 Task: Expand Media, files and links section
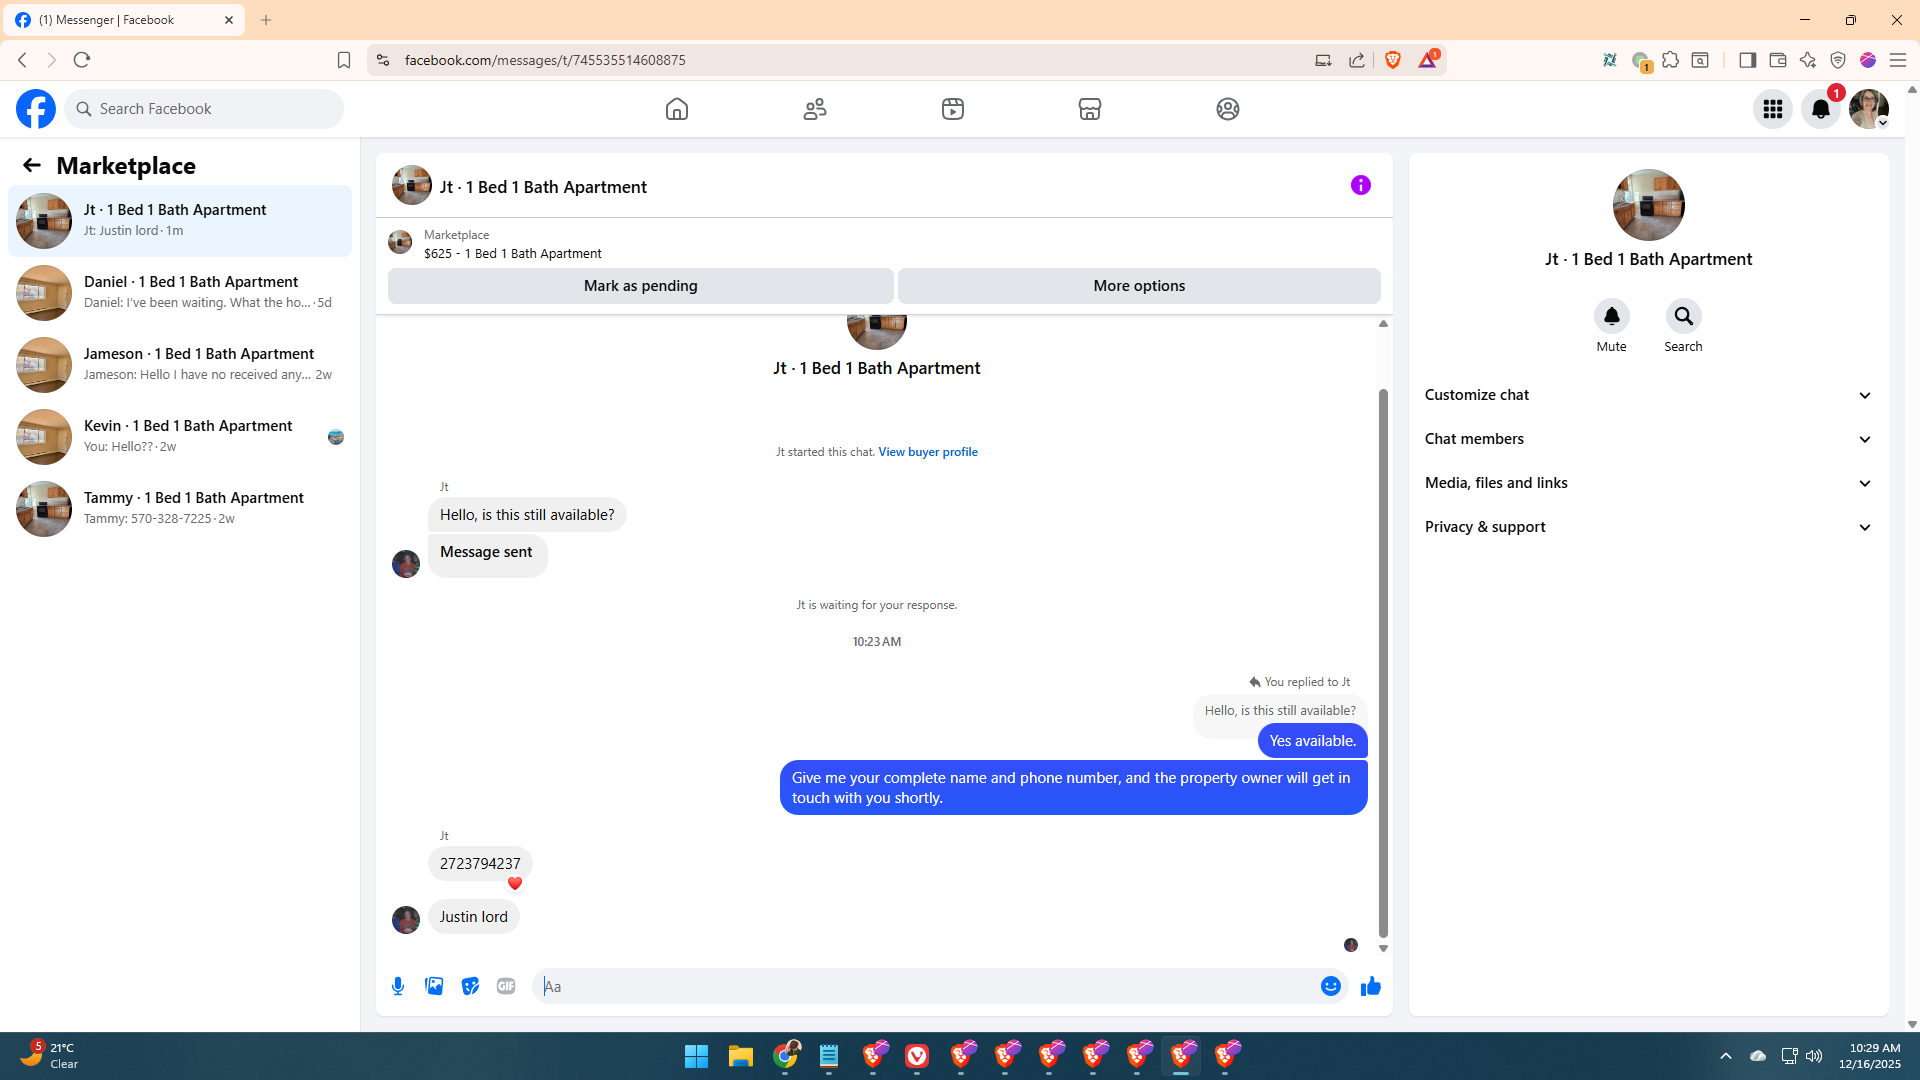[1648, 483]
